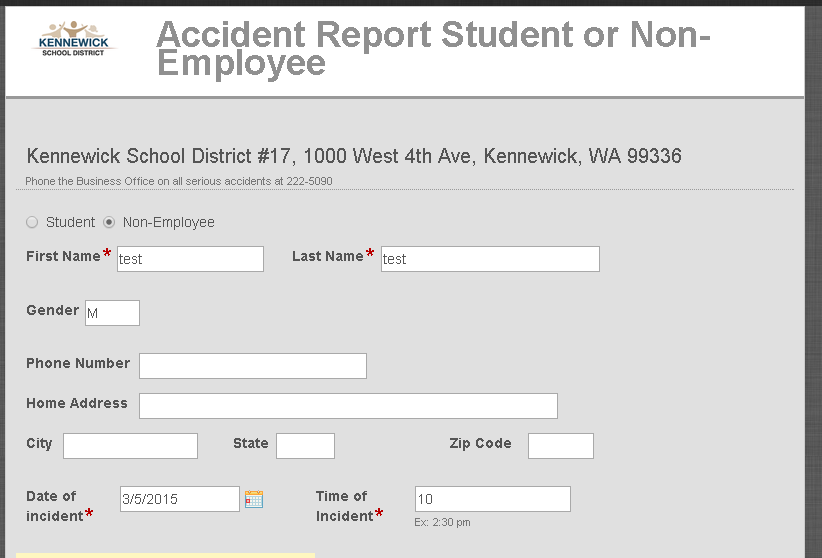Click the Accident Report page title

tap(433, 48)
